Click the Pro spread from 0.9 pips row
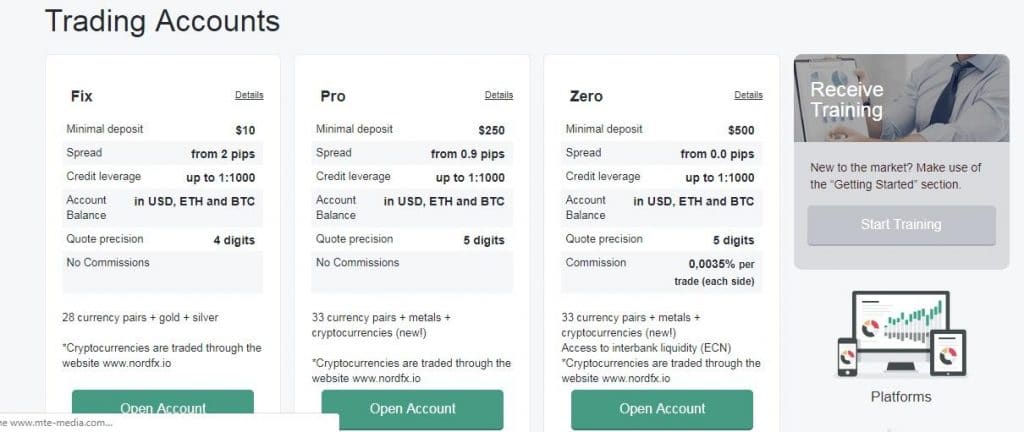 (x=412, y=154)
